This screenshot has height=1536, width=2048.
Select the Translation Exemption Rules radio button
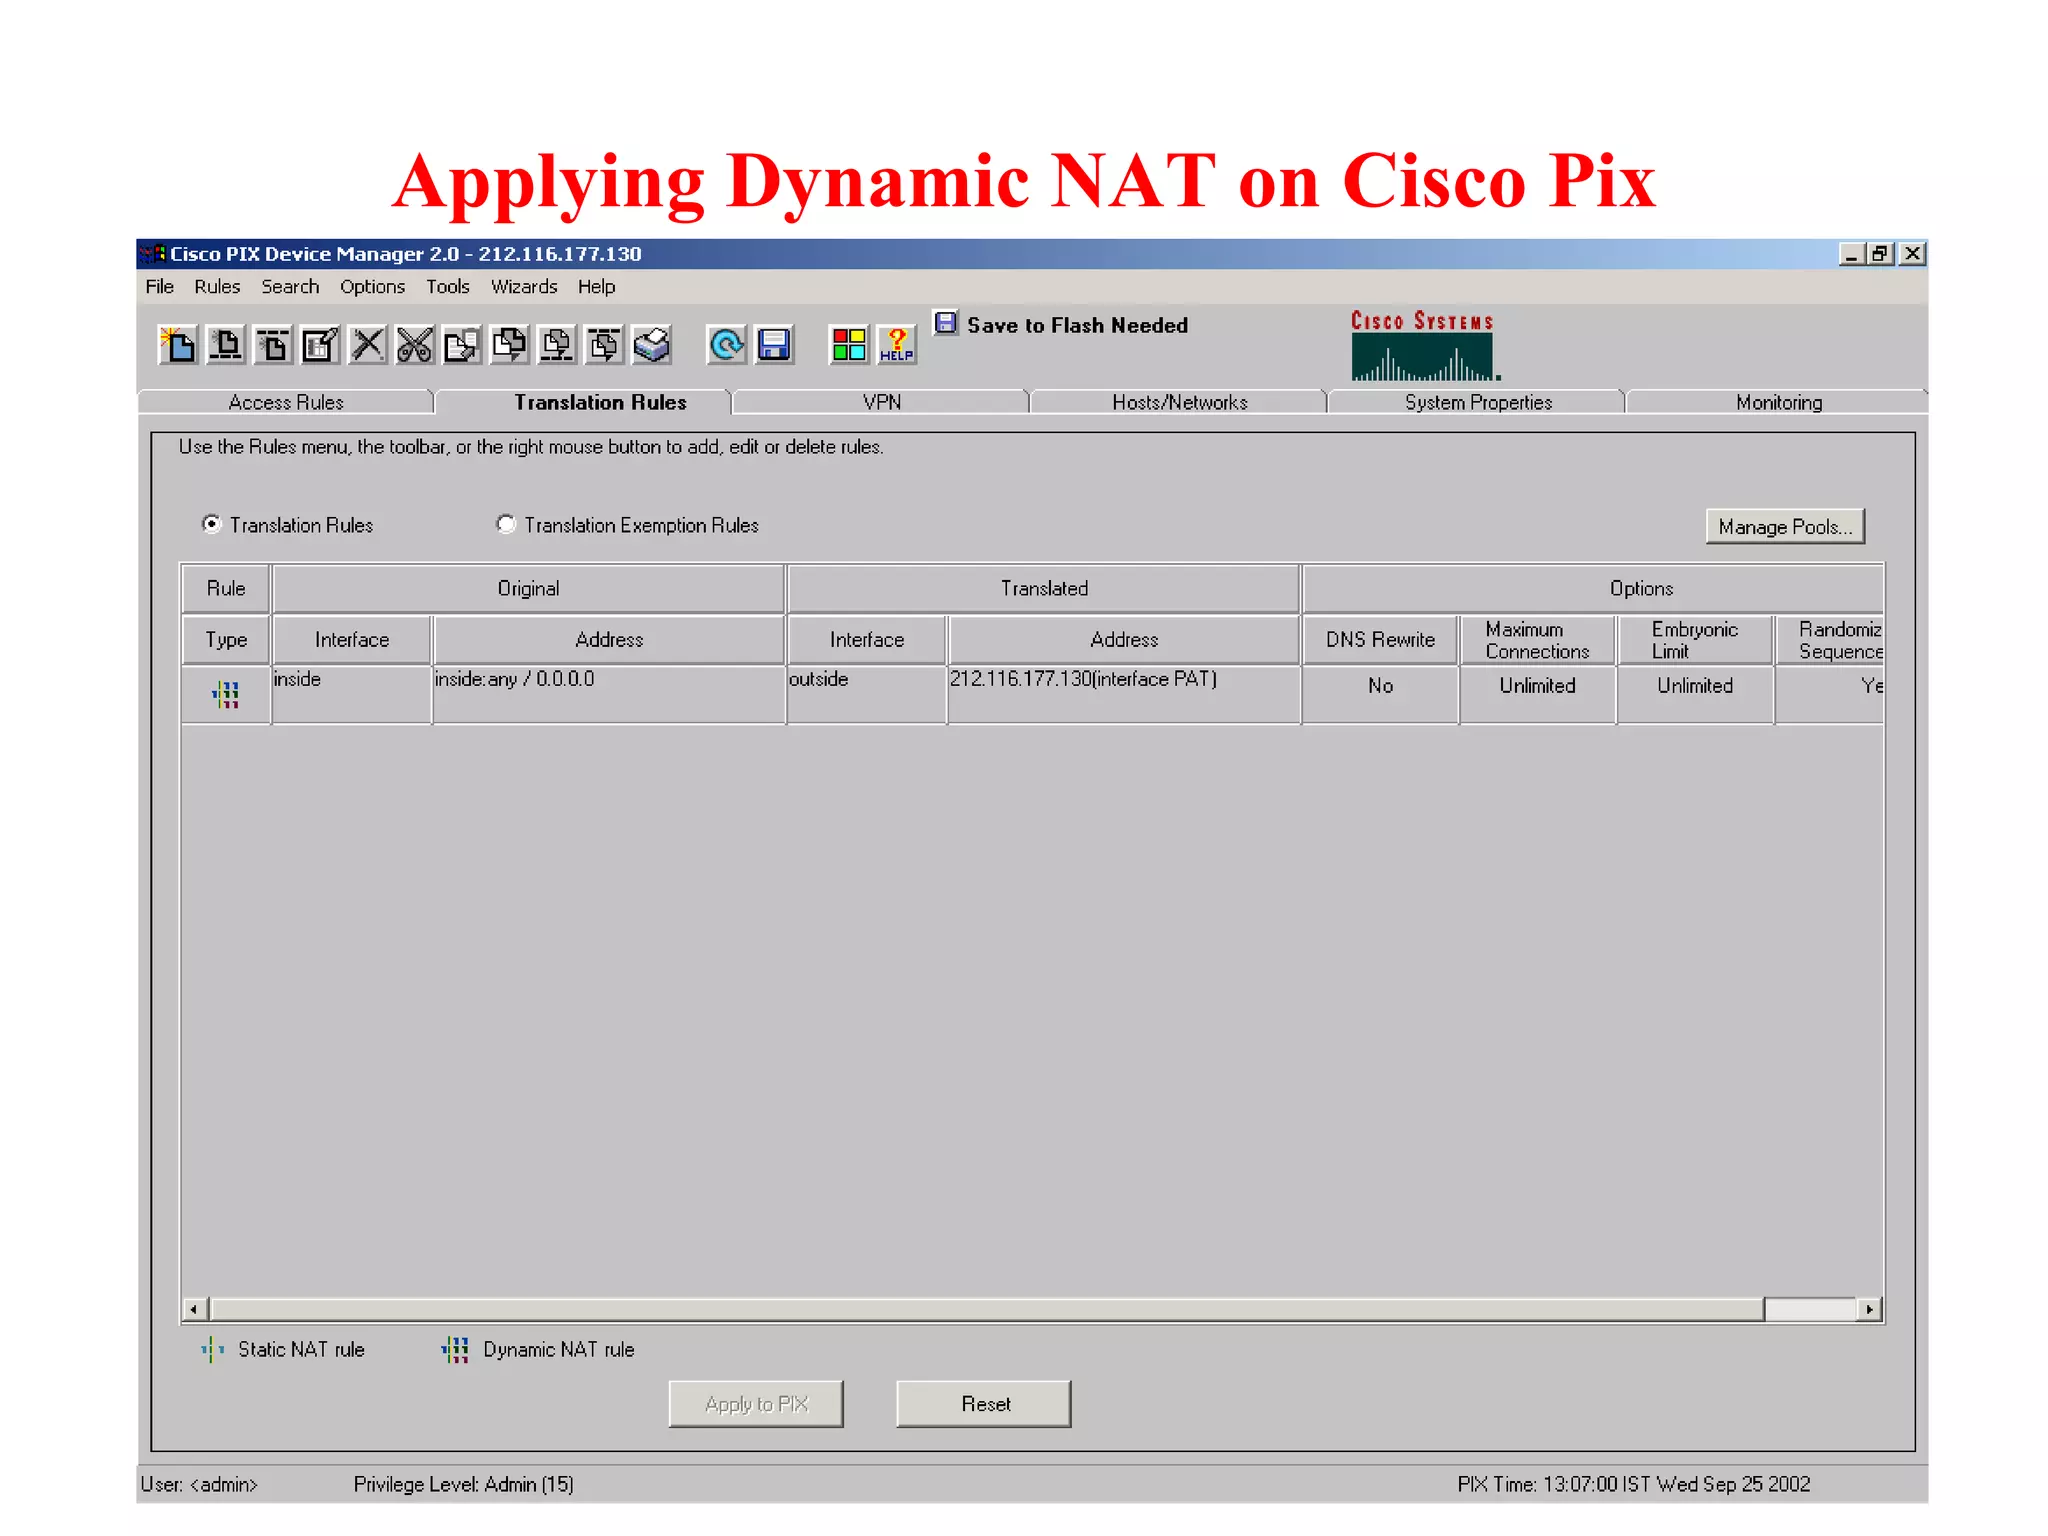[x=506, y=524]
